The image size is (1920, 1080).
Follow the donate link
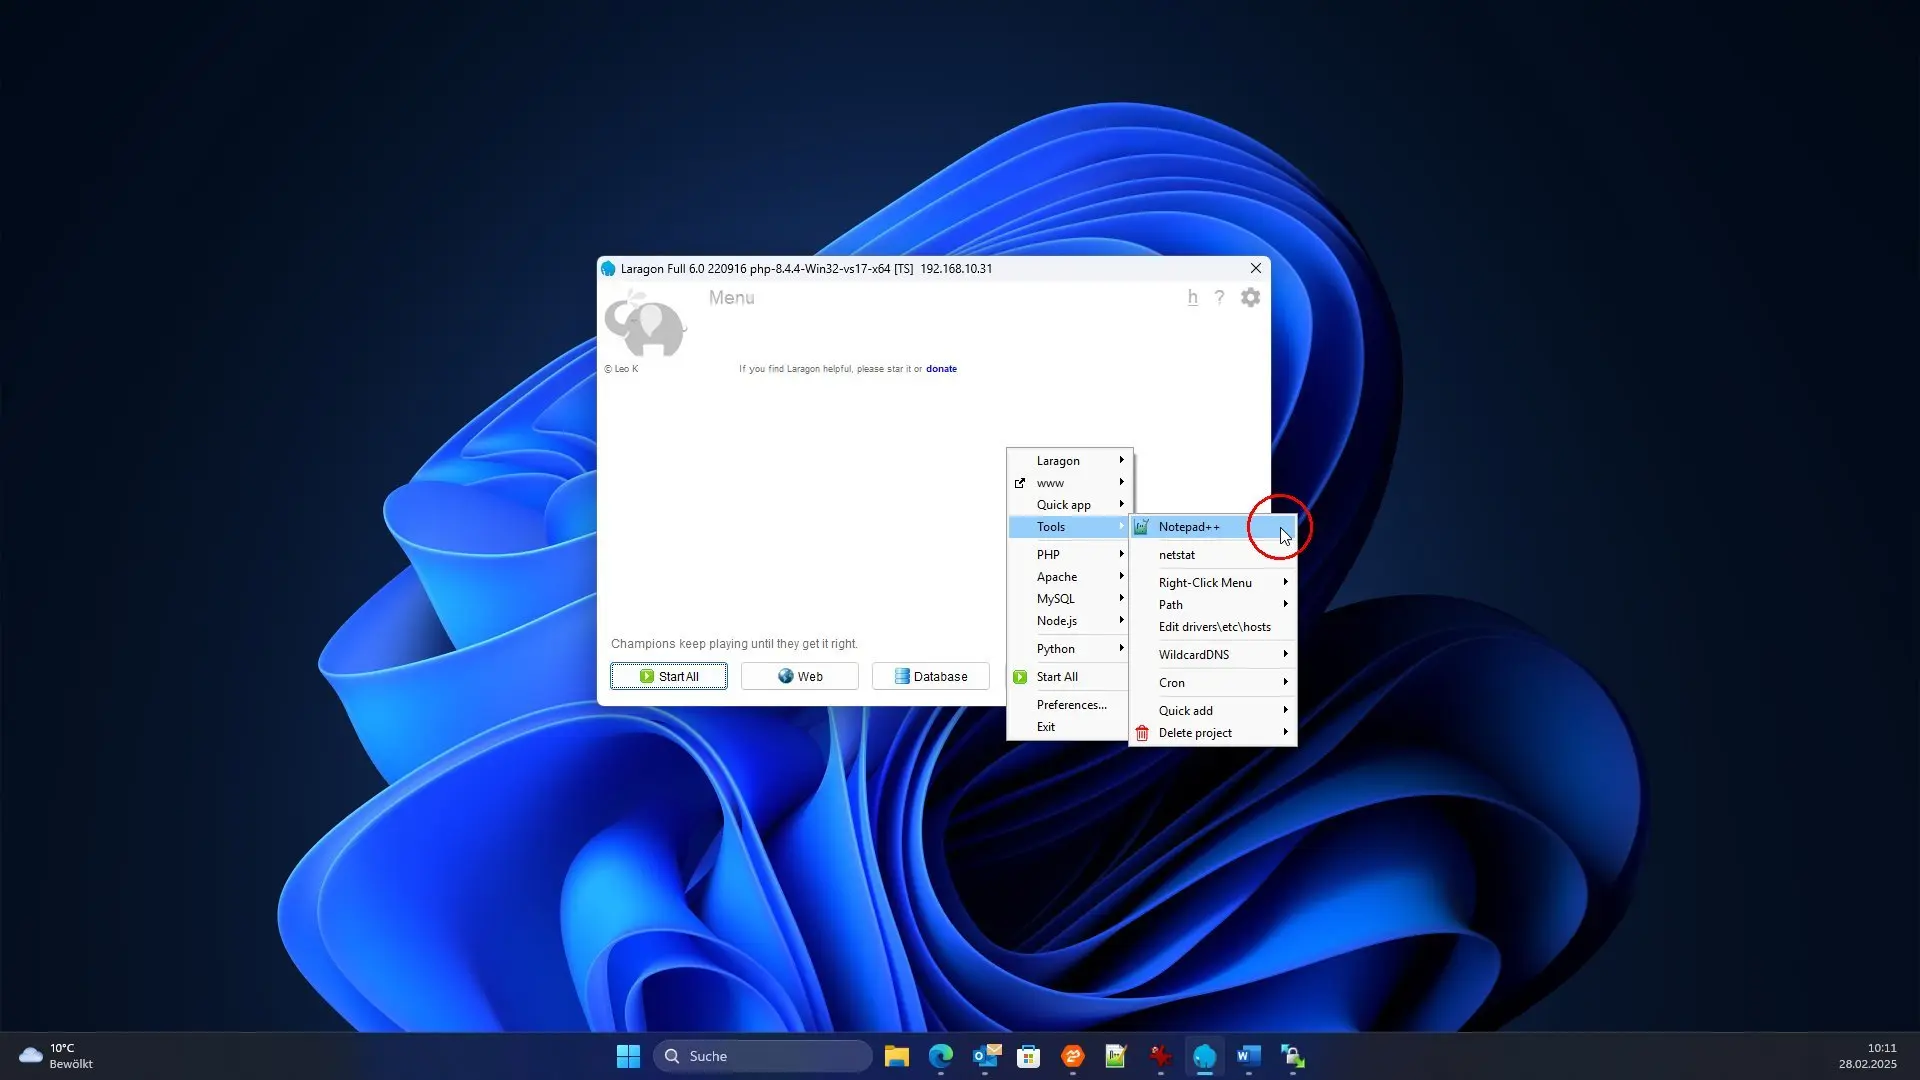(x=941, y=369)
